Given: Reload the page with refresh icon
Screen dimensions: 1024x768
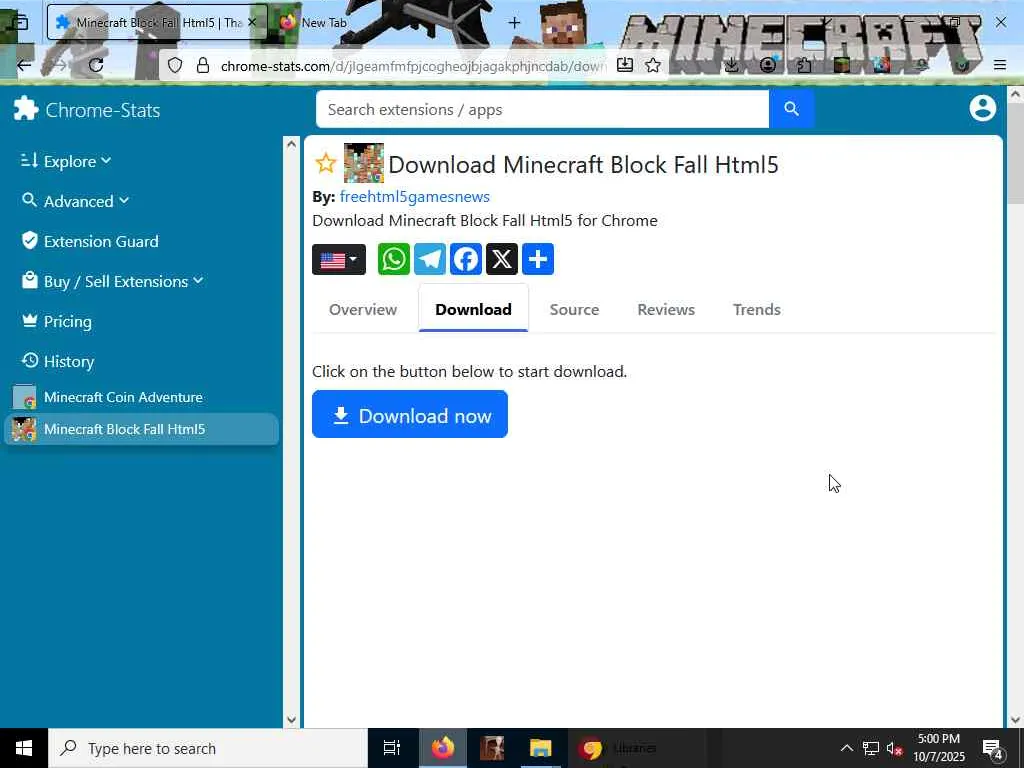Looking at the screenshot, I should (x=96, y=65).
